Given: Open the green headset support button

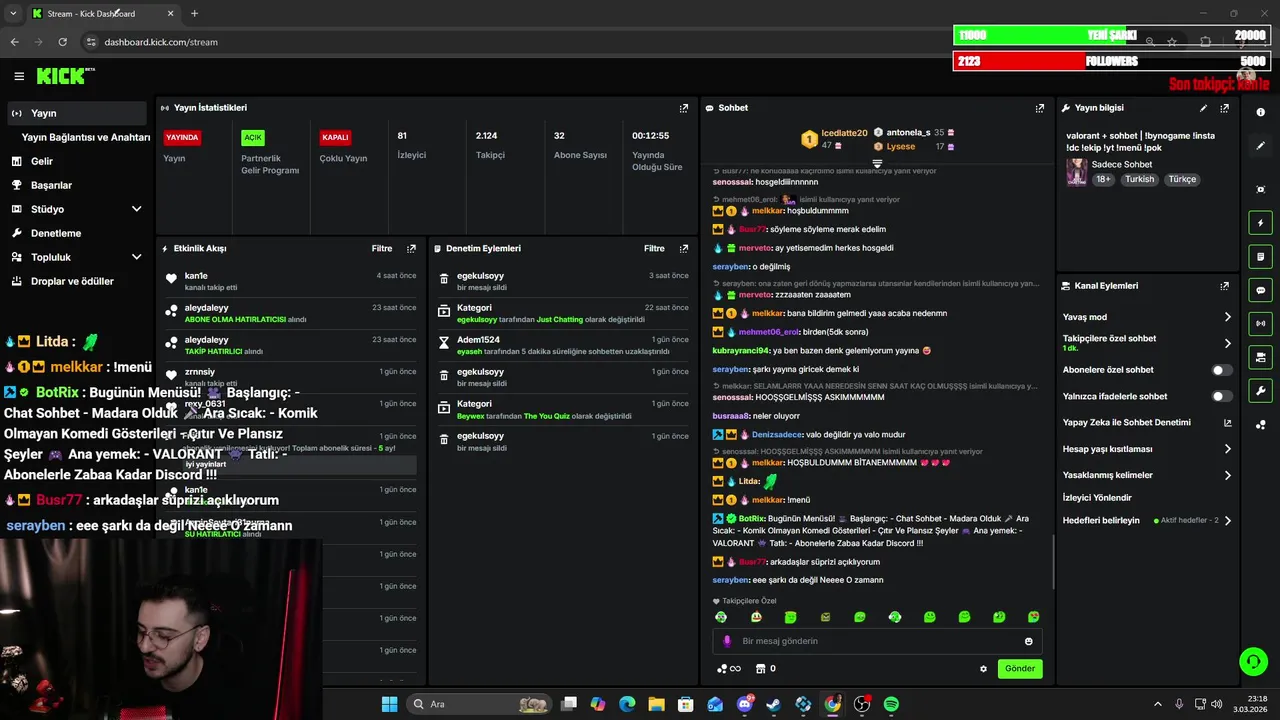Looking at the screenshot, I should pos(1253,661).
